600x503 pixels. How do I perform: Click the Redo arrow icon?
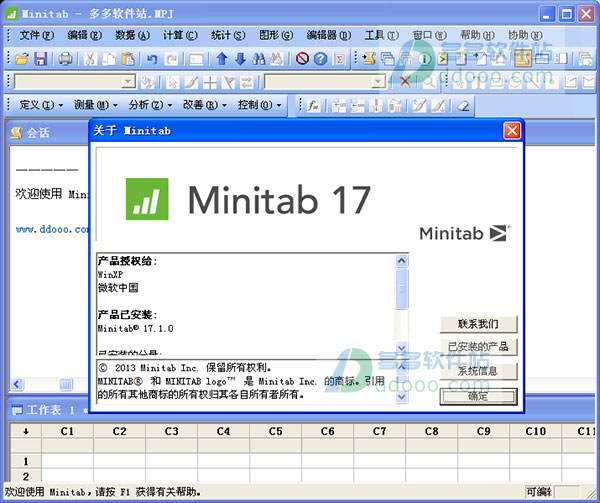(171, 59)
